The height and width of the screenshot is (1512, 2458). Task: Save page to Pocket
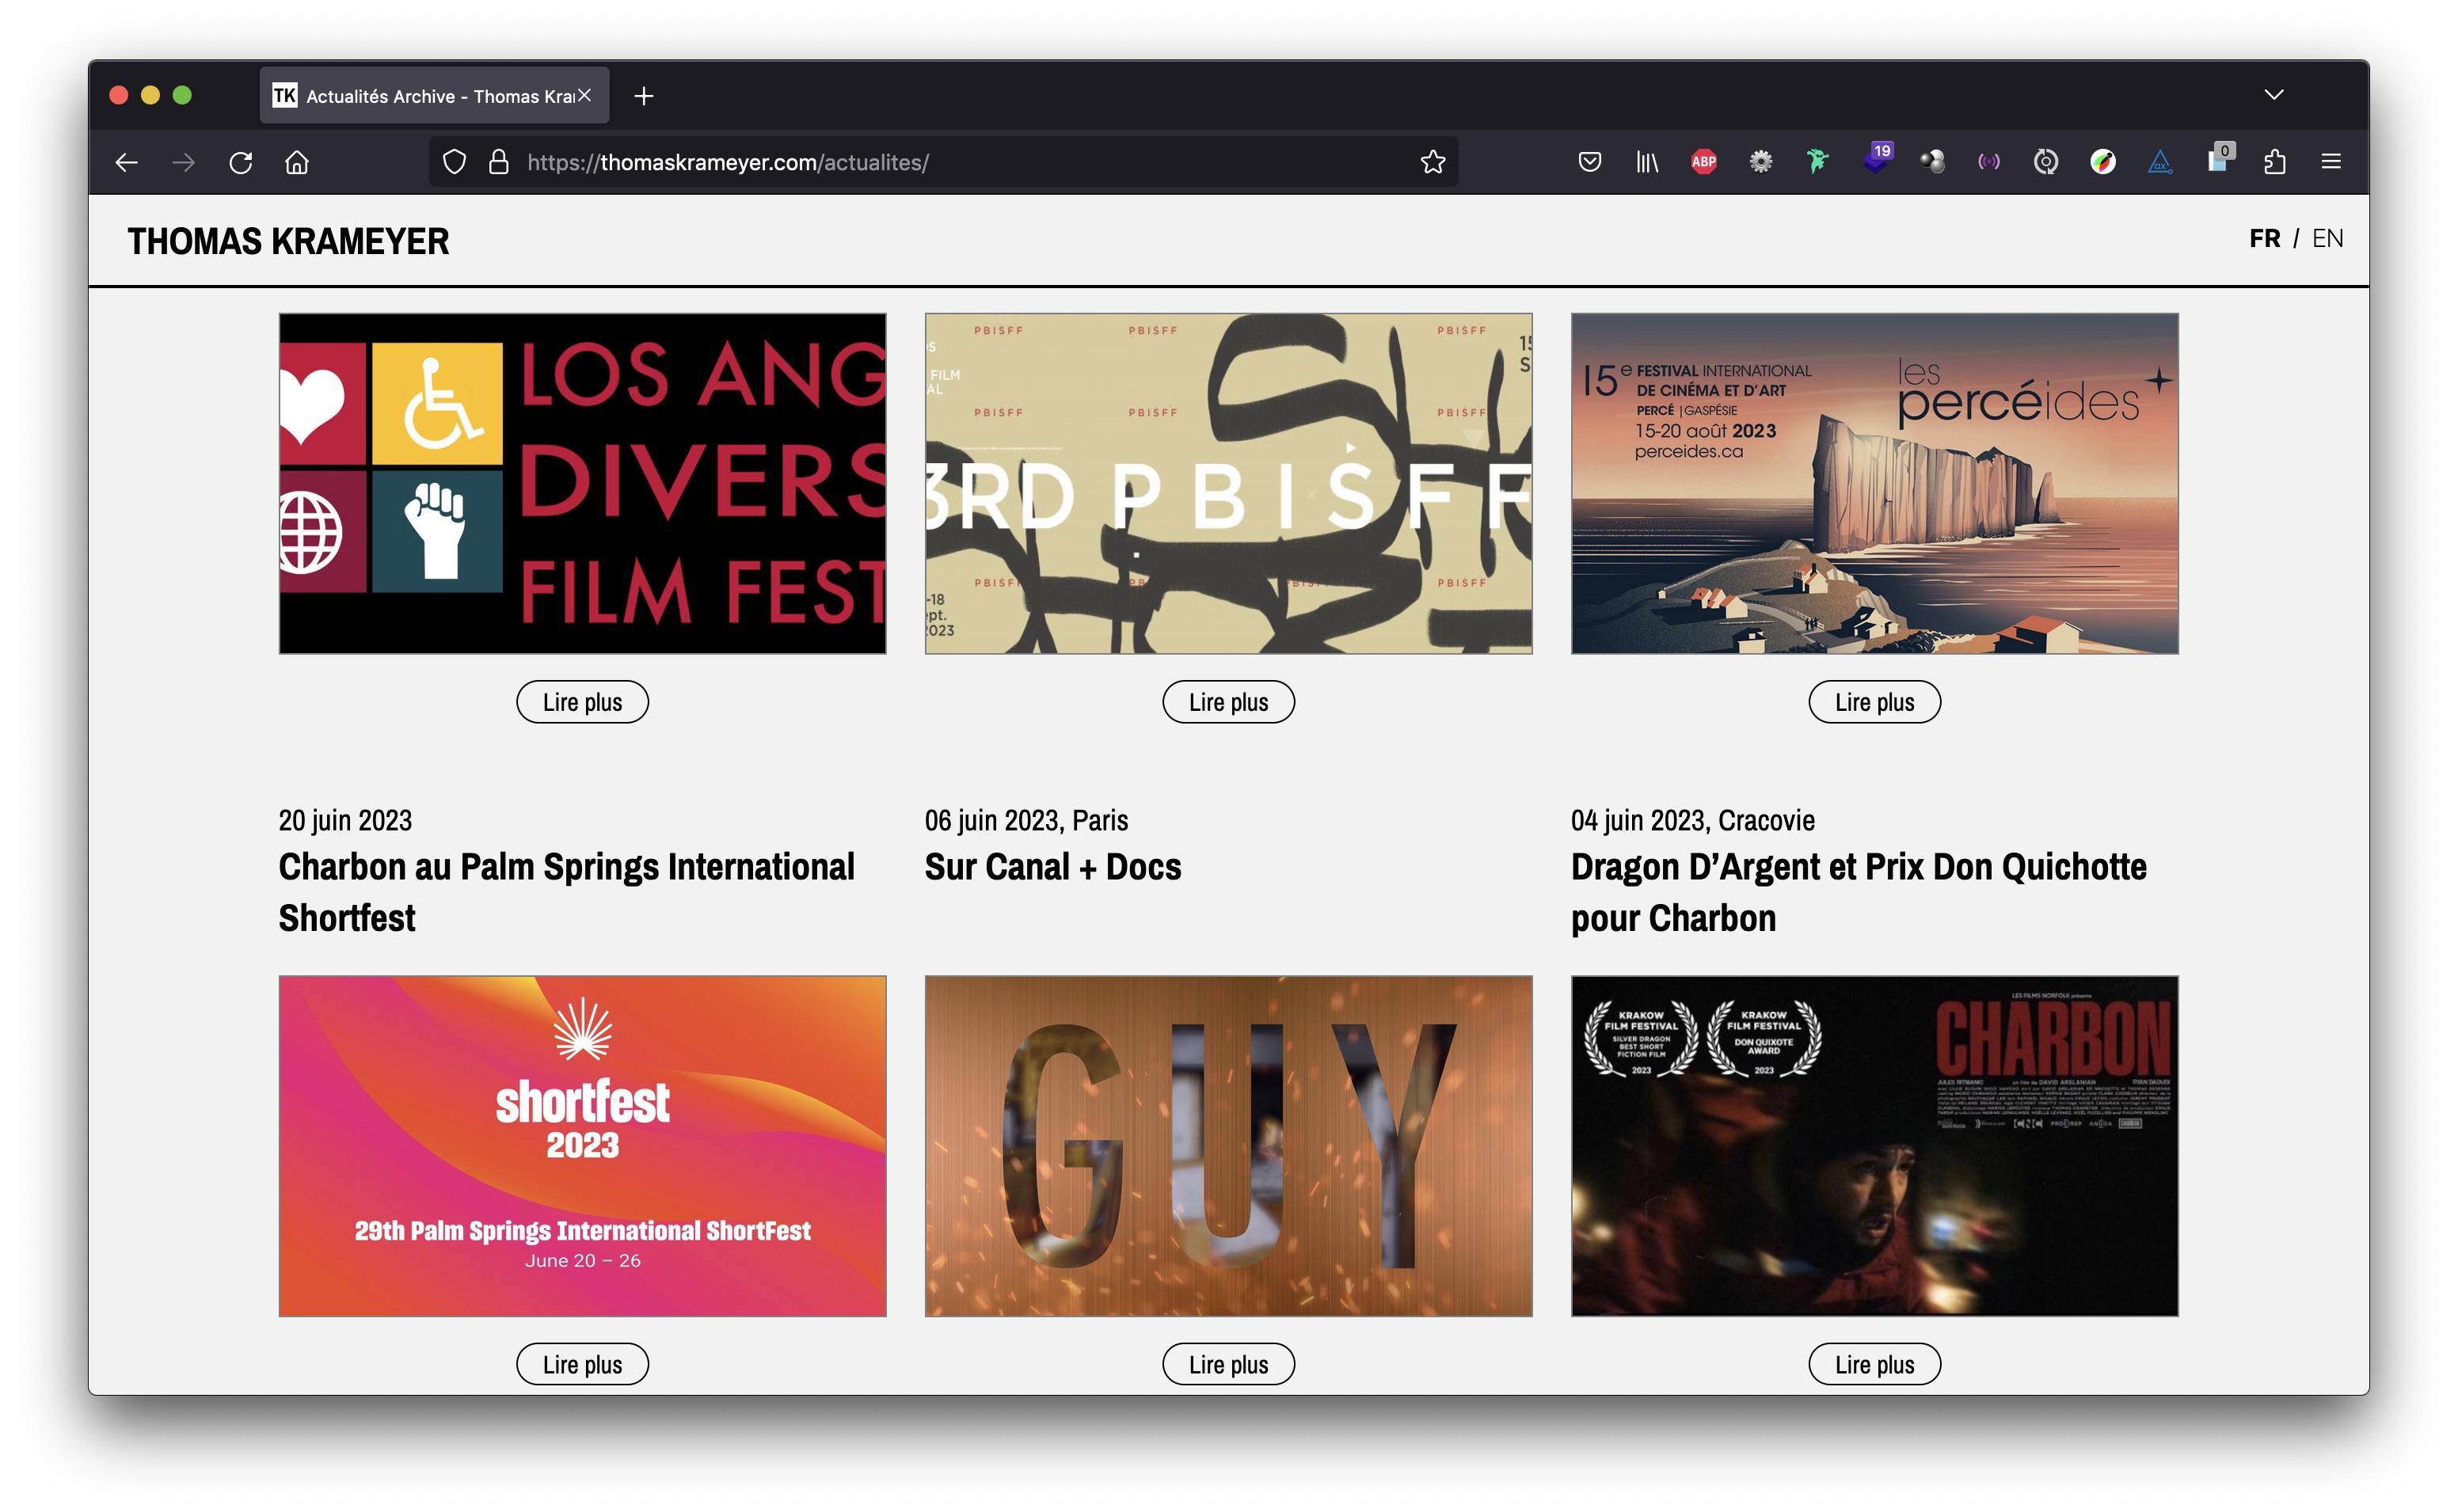(x=1590, y=162)
